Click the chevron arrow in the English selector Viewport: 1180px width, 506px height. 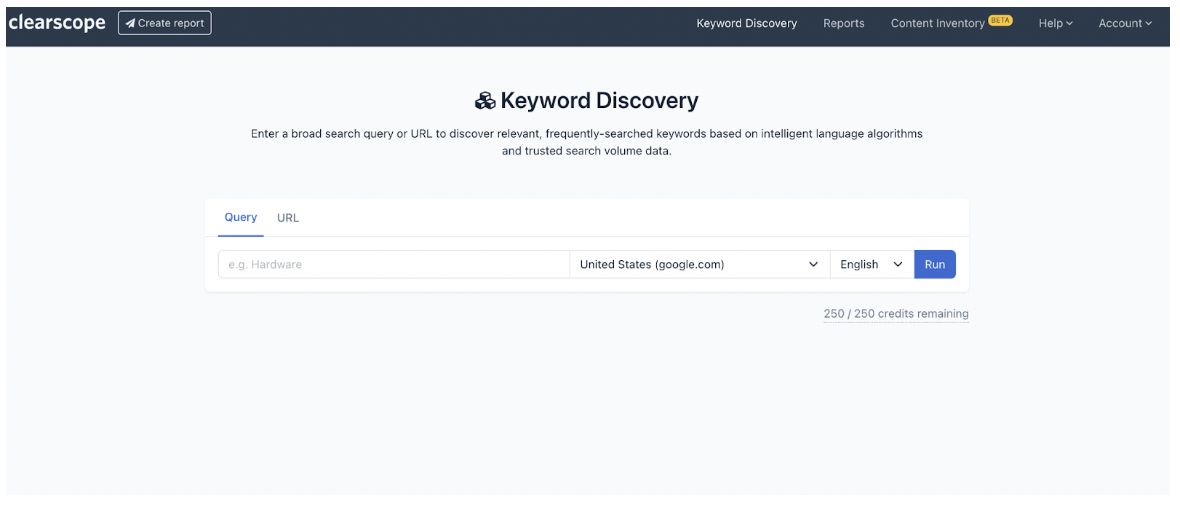coord(897,264)
